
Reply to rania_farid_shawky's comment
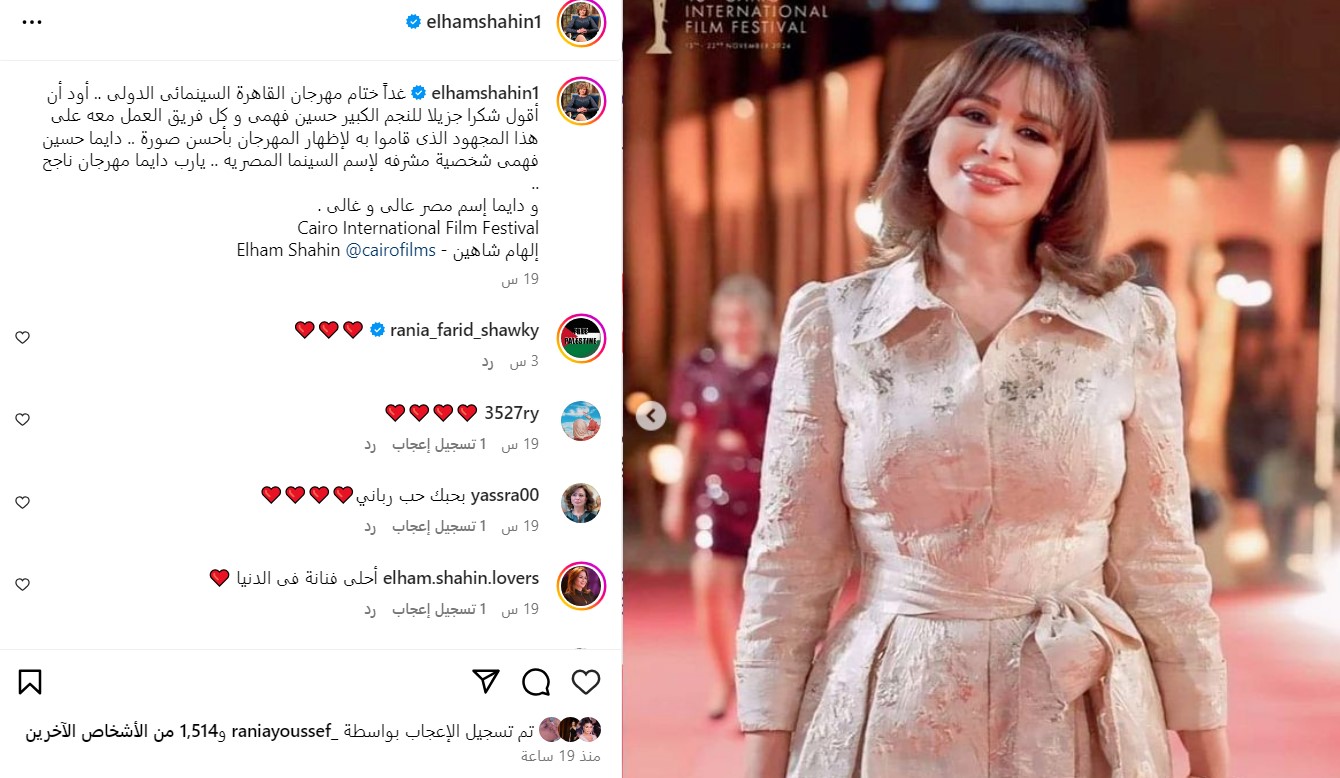click(487, 361)
